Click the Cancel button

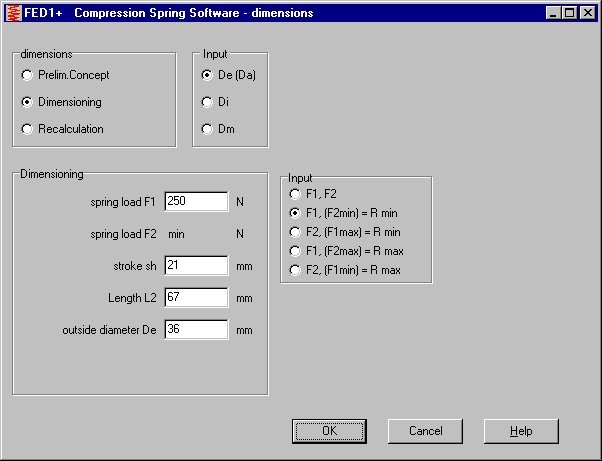click(x=425, y=431)
